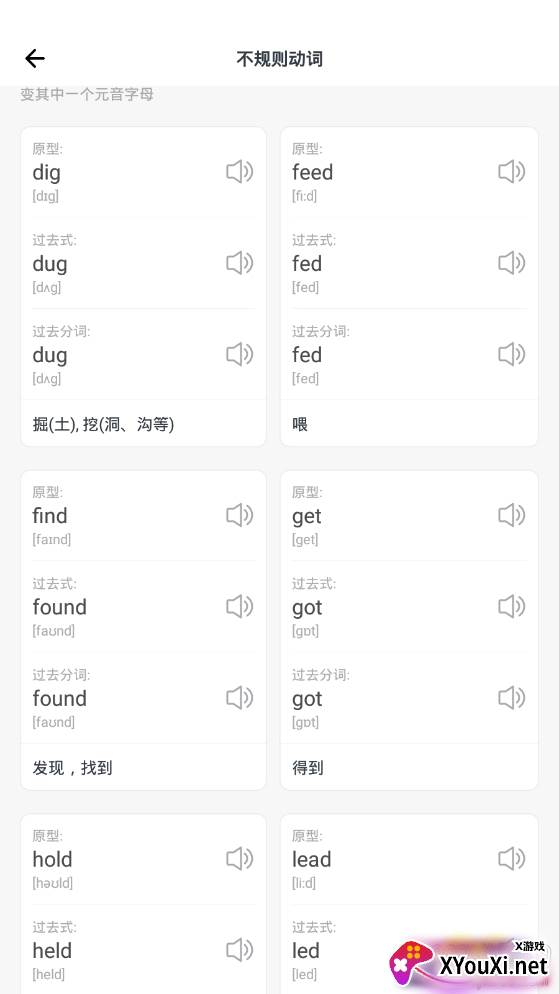Tap the 掘(土), 挖(洞、沟等) meaning text
Viewport: 559px width, 994px height.
[103, 424]
